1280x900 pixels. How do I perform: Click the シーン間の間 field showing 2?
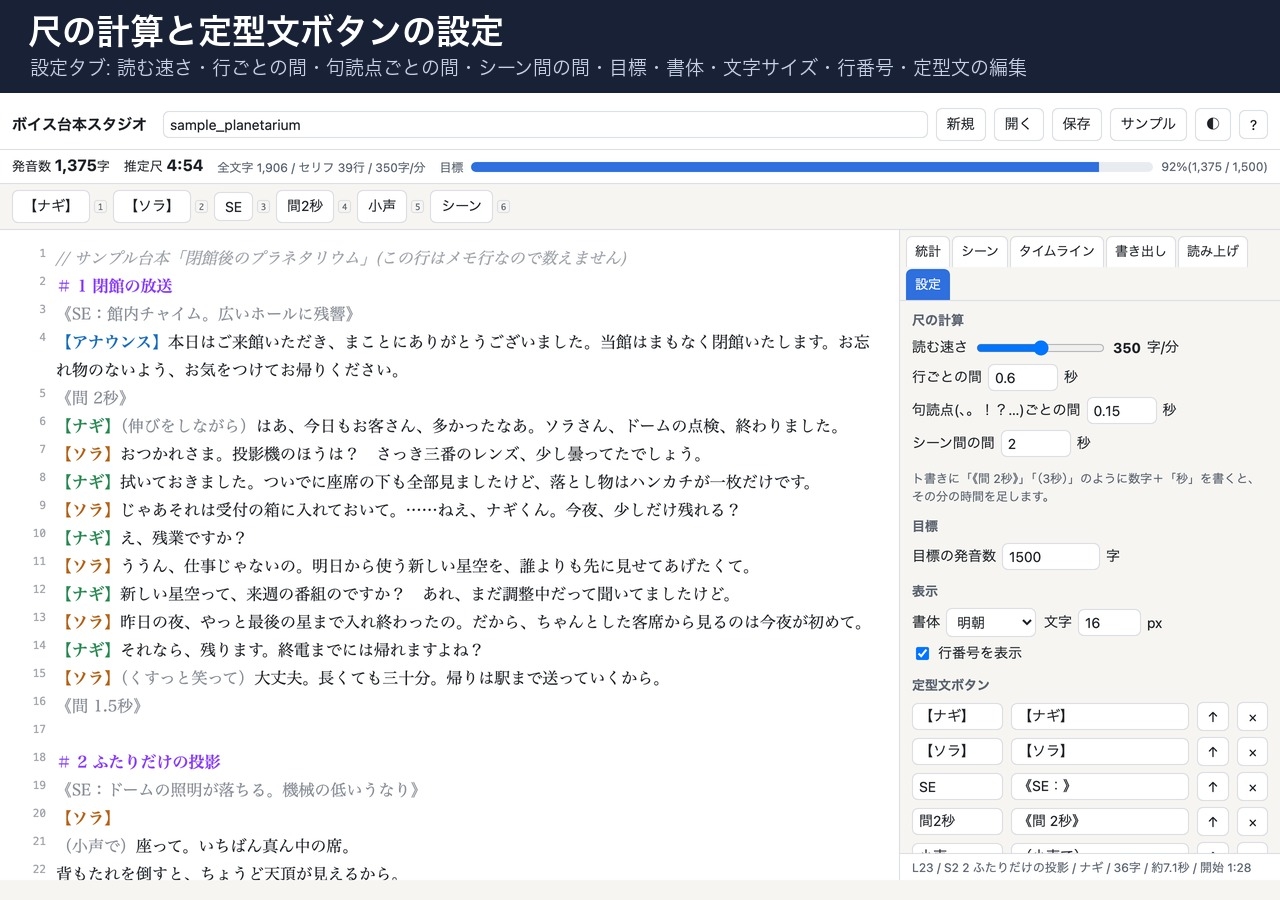(1035, 443)
